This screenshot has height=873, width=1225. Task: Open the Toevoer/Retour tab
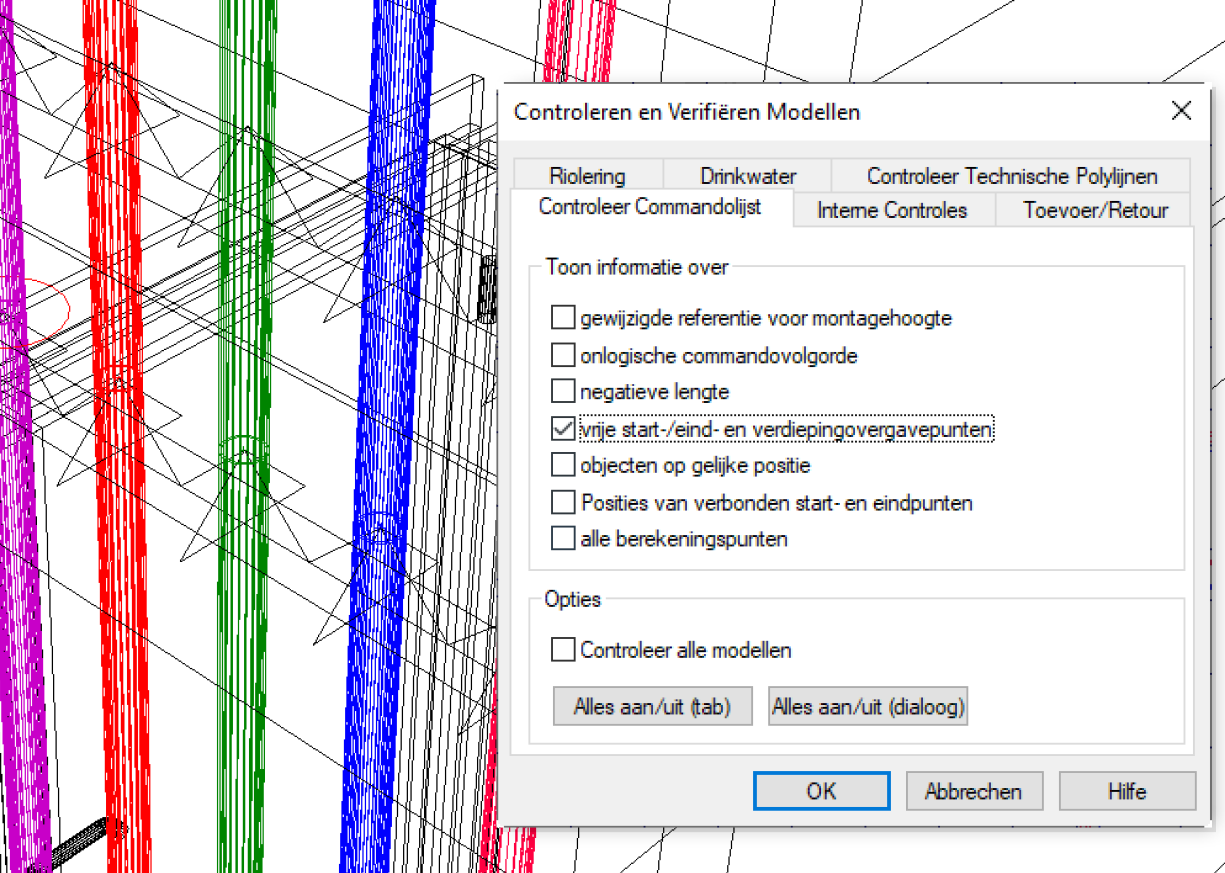[1095, 210]
